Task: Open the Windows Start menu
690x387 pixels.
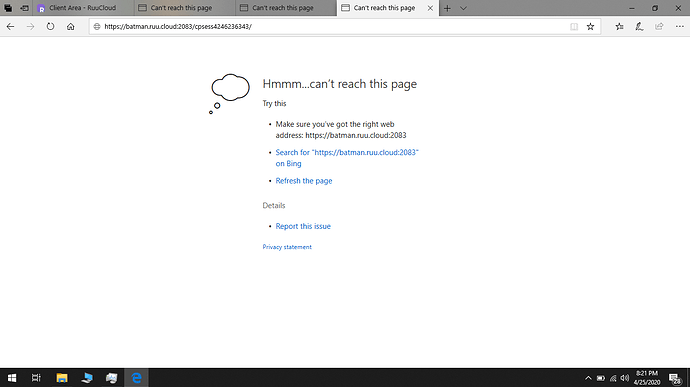Action: (x=12, y=378)
